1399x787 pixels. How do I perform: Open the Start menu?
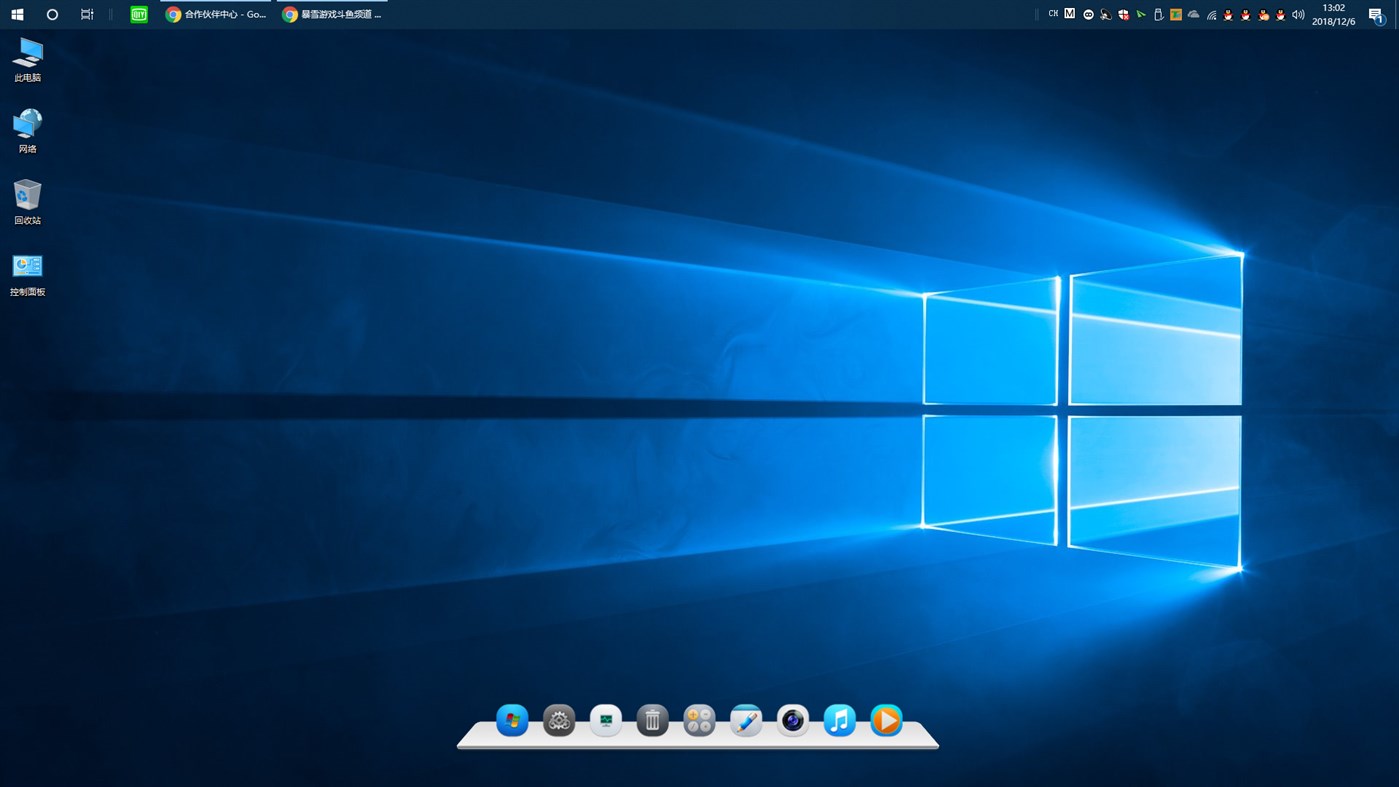(16, 14)
